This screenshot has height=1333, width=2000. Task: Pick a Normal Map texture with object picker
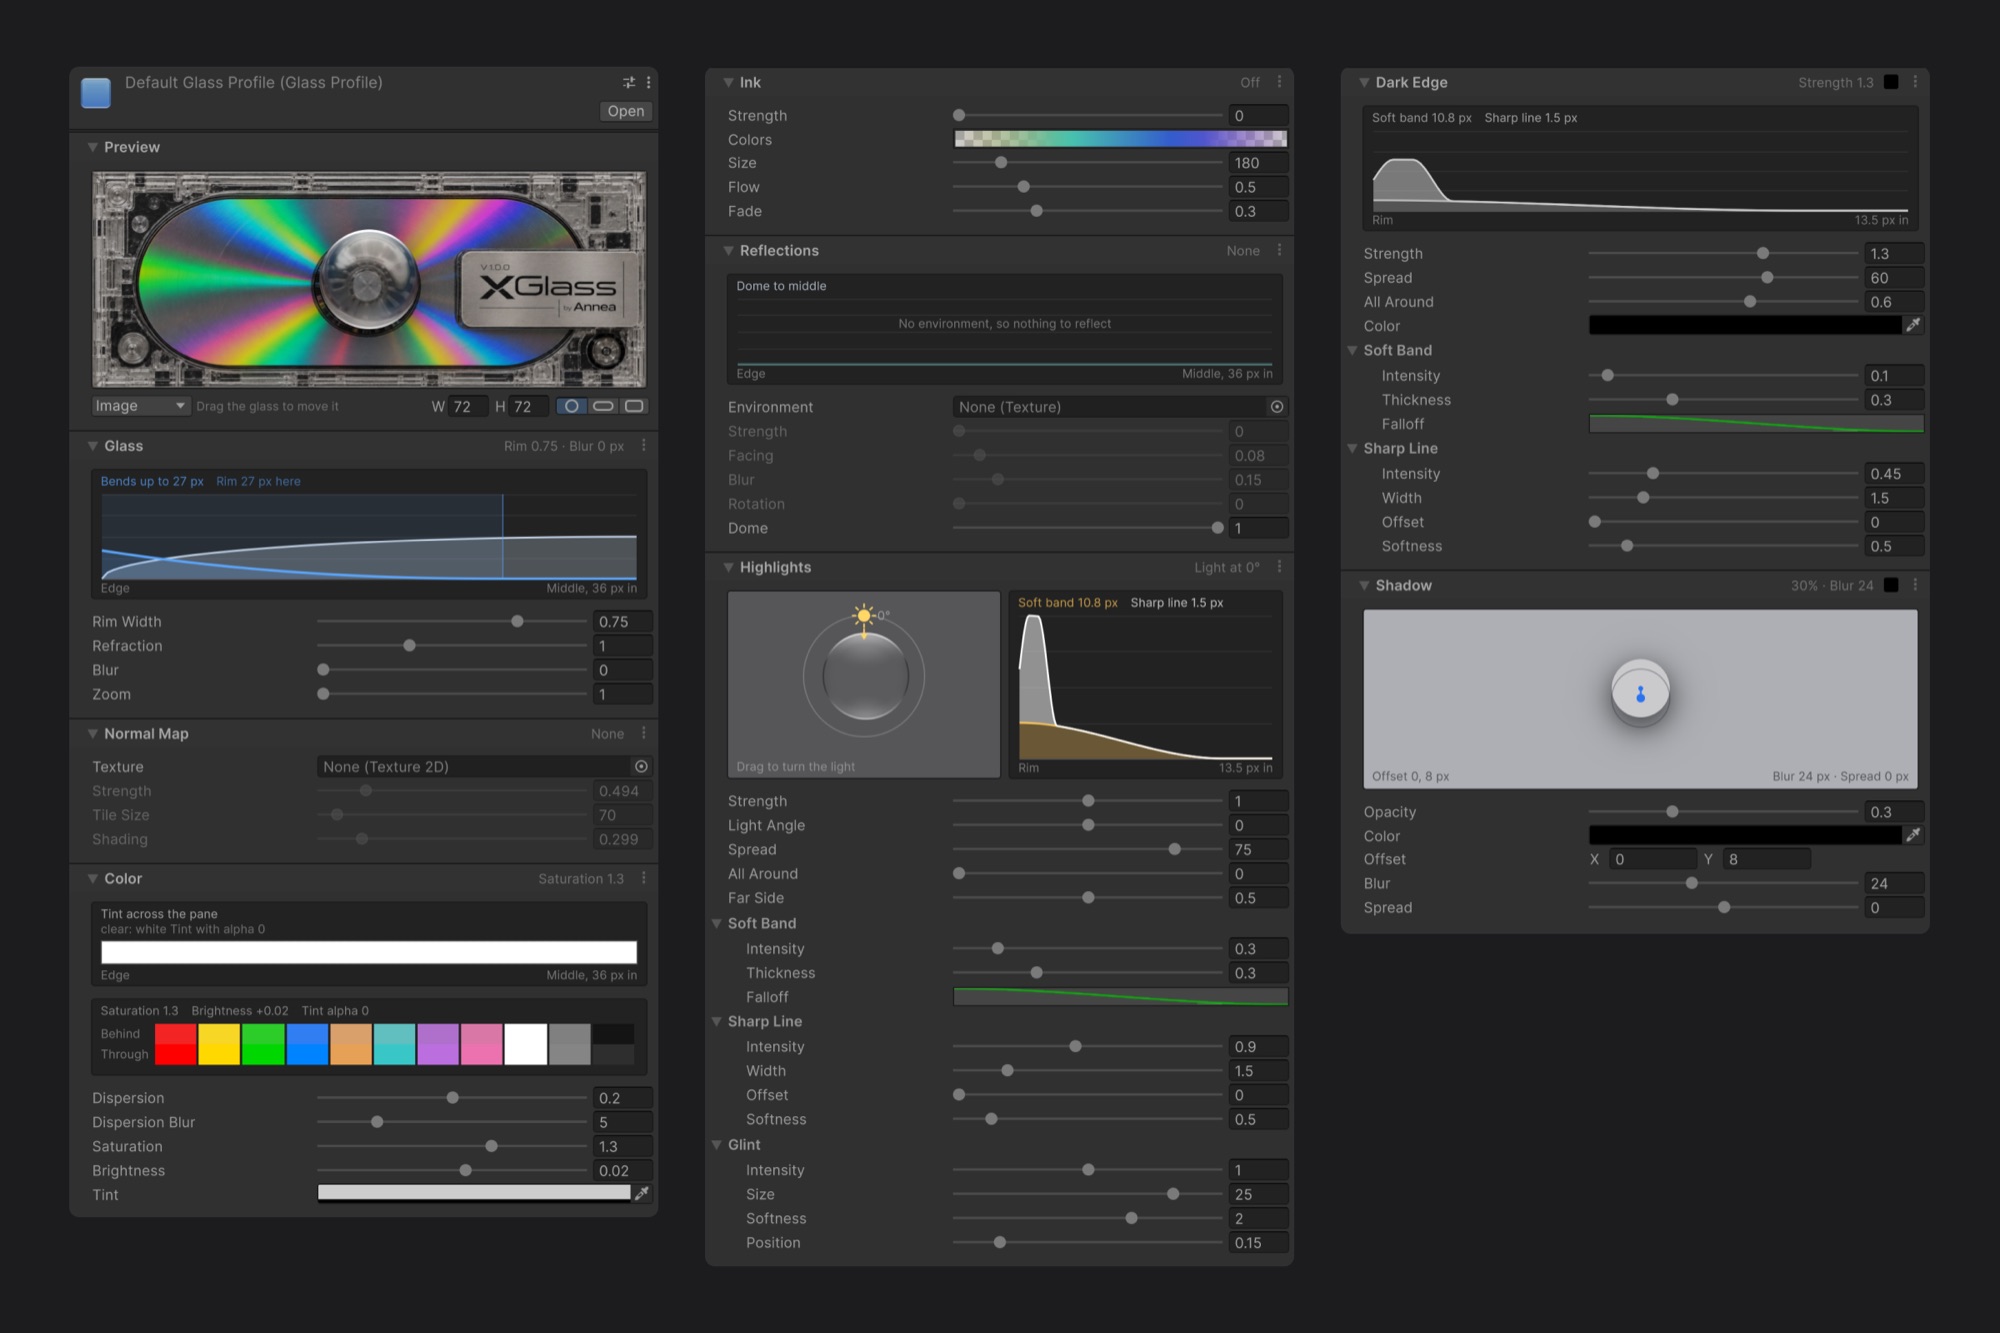[x=641, y=766]
